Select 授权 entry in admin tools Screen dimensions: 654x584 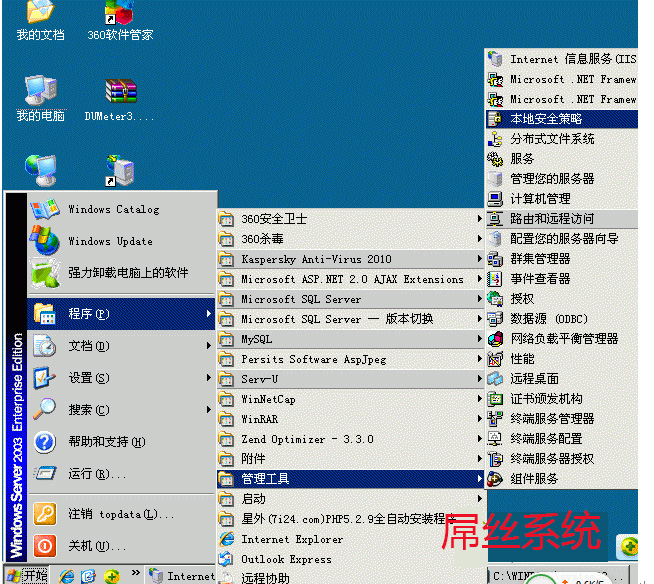click(x=561, y=299)
